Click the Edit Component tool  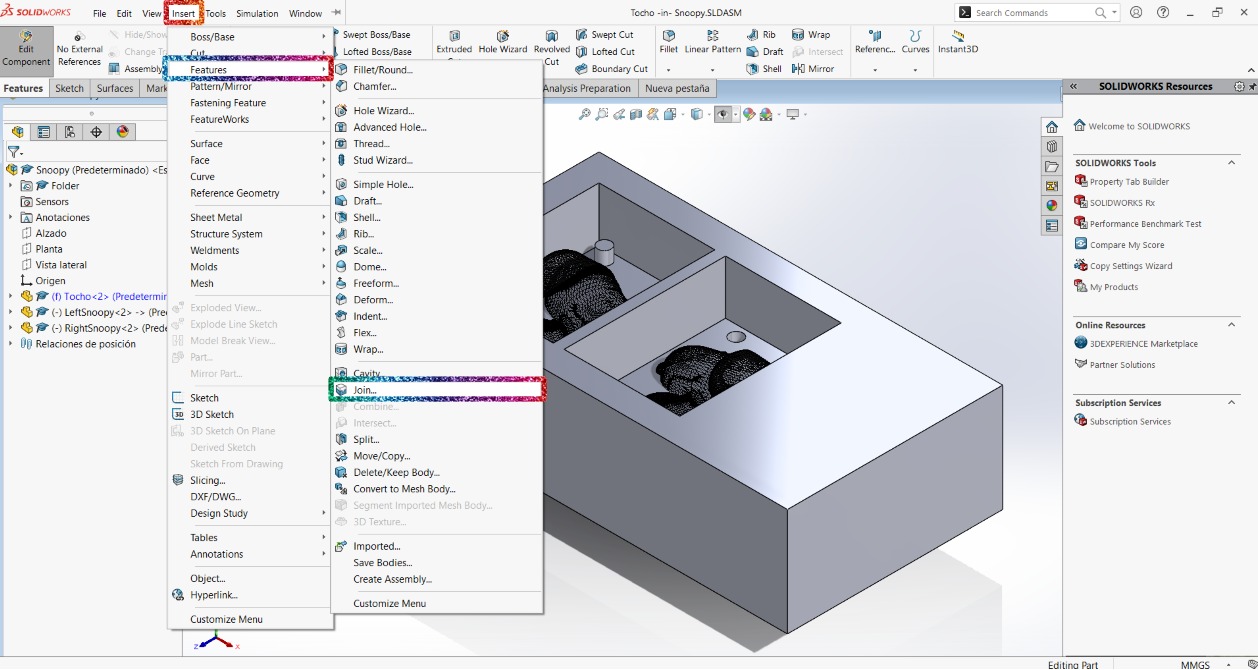click(x=26, y=49)
